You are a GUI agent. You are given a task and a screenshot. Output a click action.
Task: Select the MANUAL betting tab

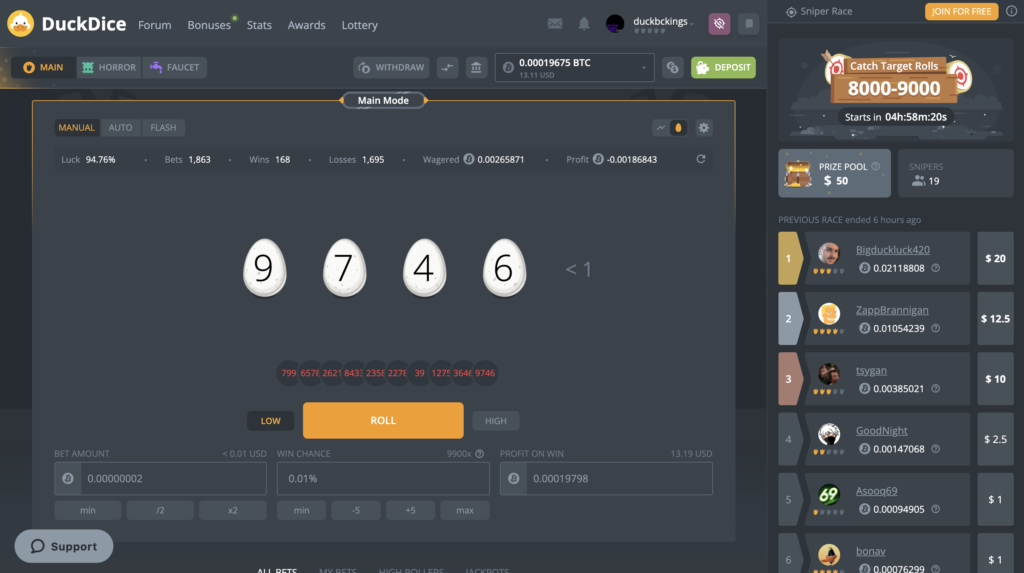76,127
